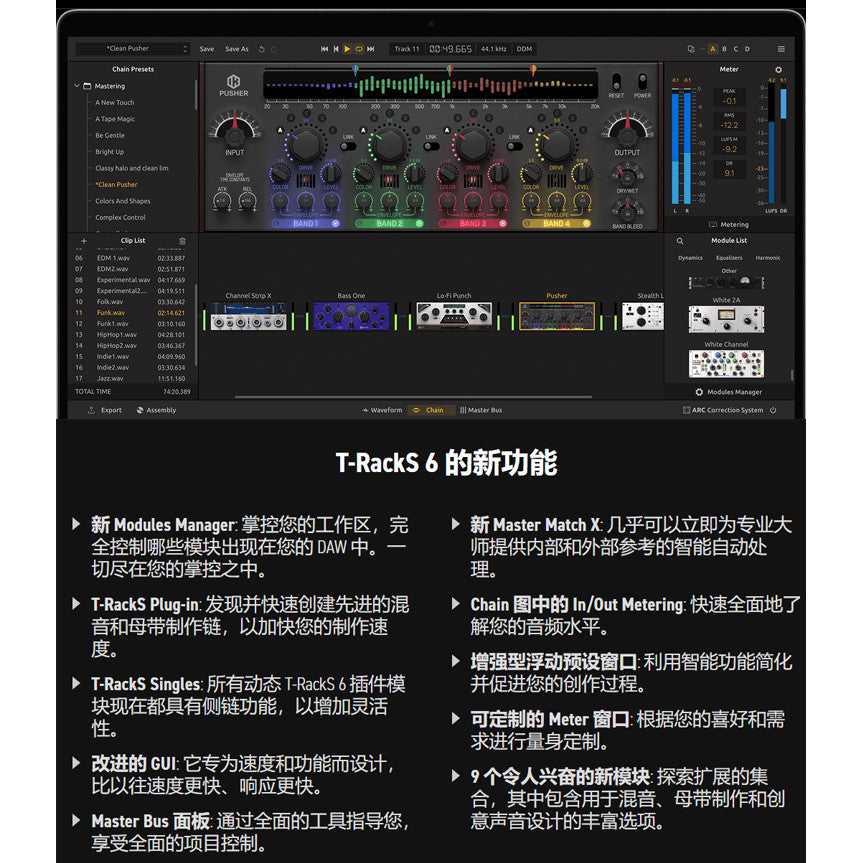This screenshot has height=863, width=863.
Task: Click the Band 4 solo icon
Action: tap(527, 223)
